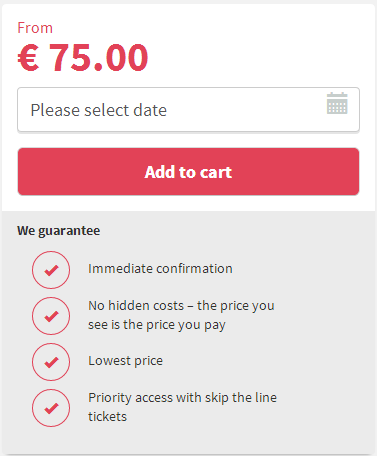Click the euro currency symbol
This screenshot has width=377, height=456.
click(28, 58)
